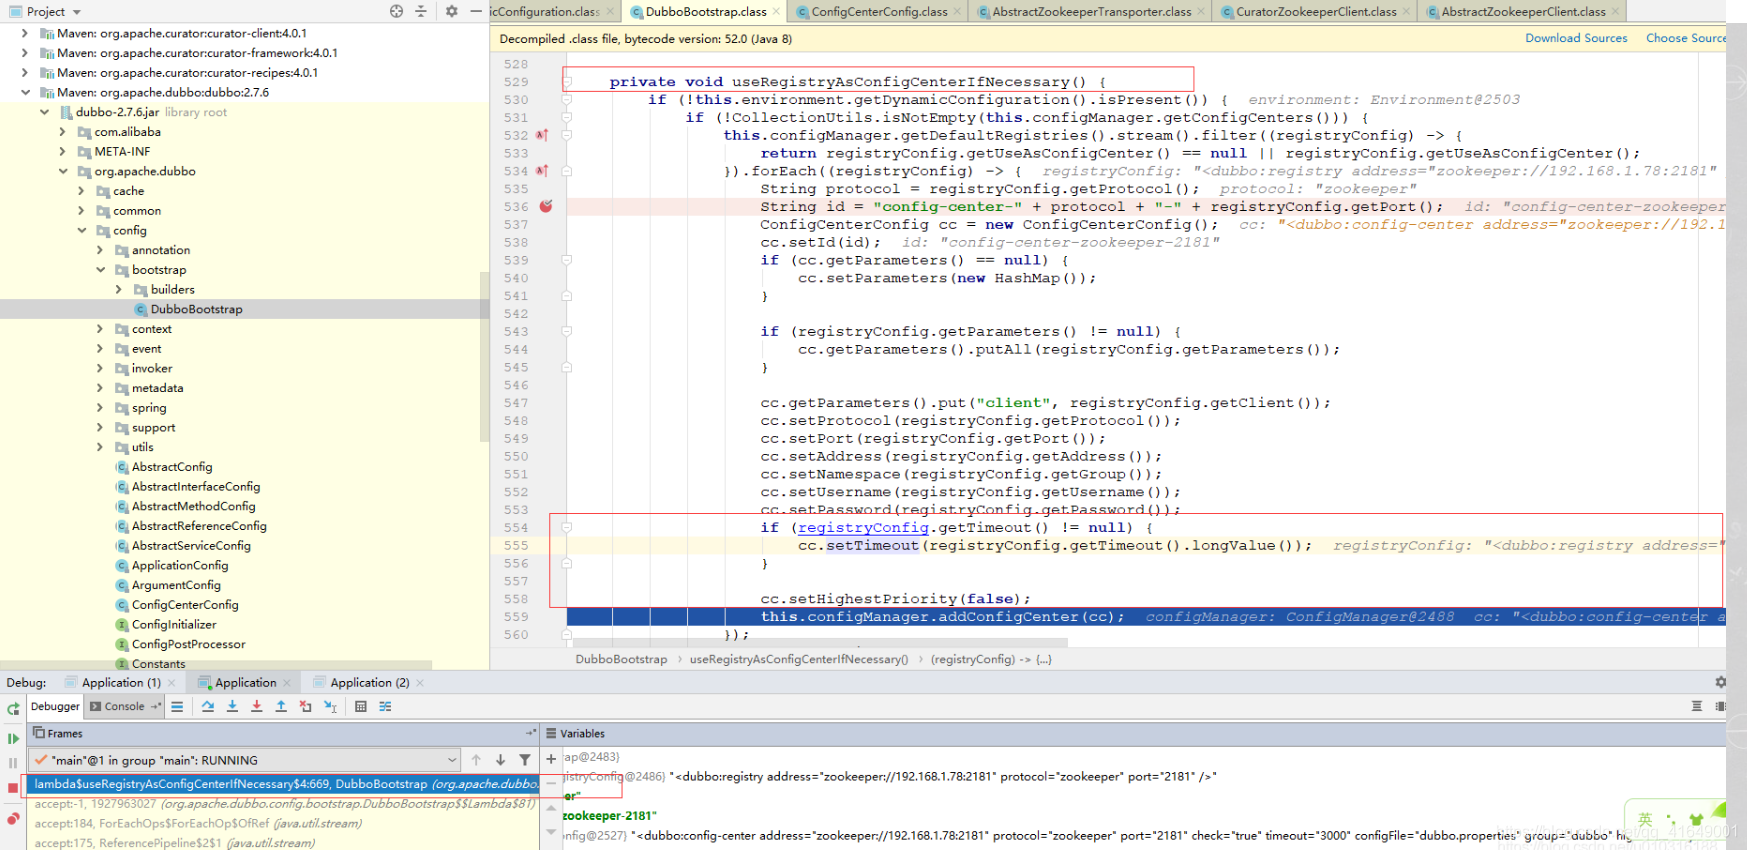Screen dimensions: 1747x850
Task: Click Download Sources link
Action: coord(1576,38)
